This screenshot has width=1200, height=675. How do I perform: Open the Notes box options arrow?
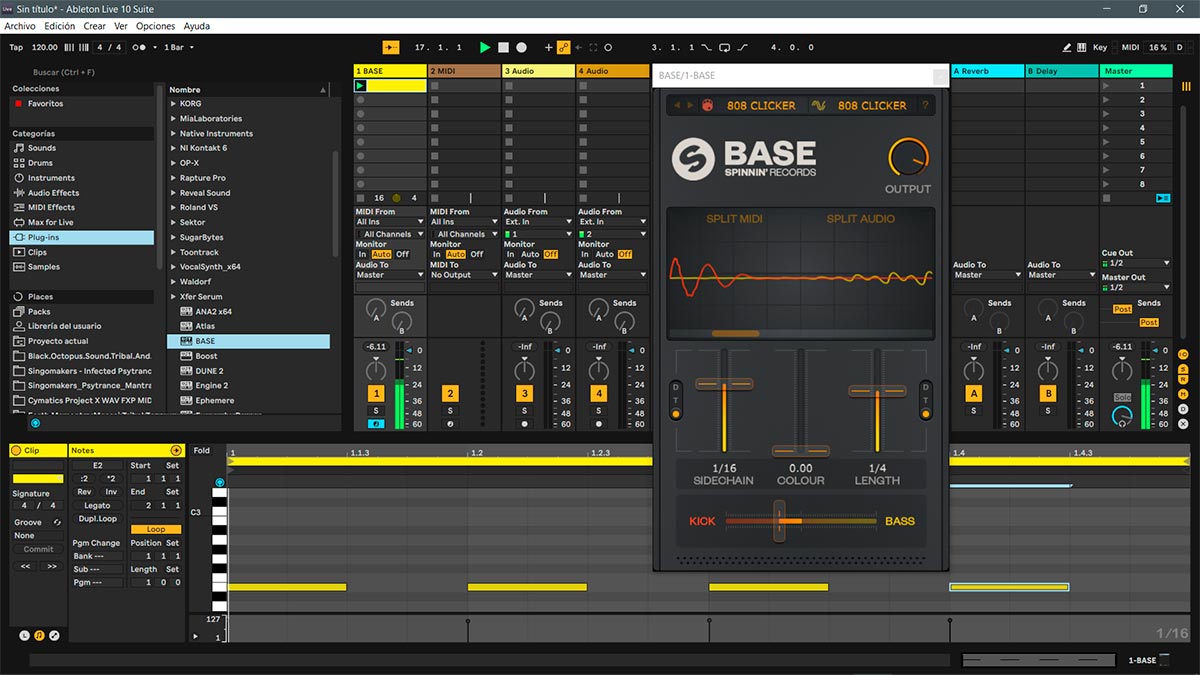click(176, 451)
